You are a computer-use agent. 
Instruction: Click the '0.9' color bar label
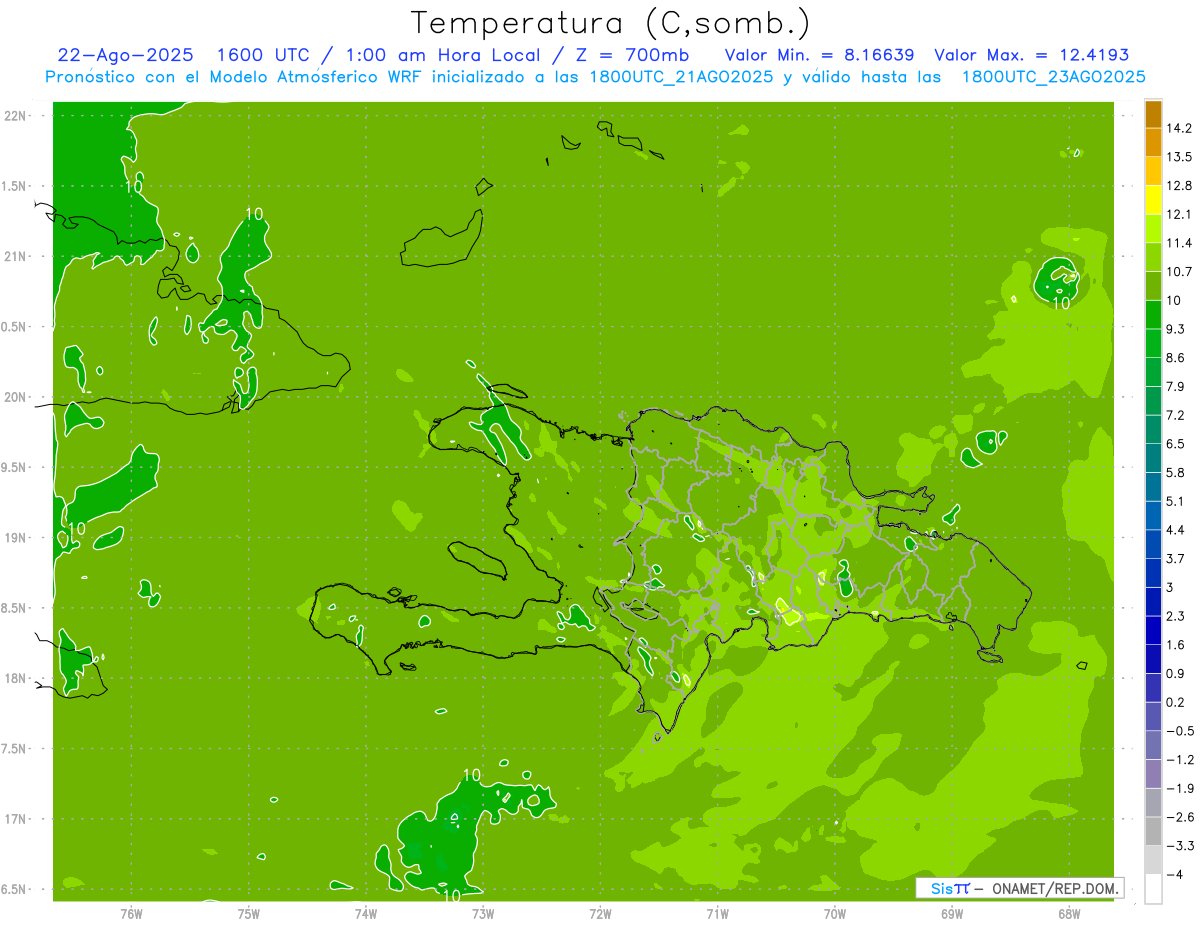click(1175, 673)
